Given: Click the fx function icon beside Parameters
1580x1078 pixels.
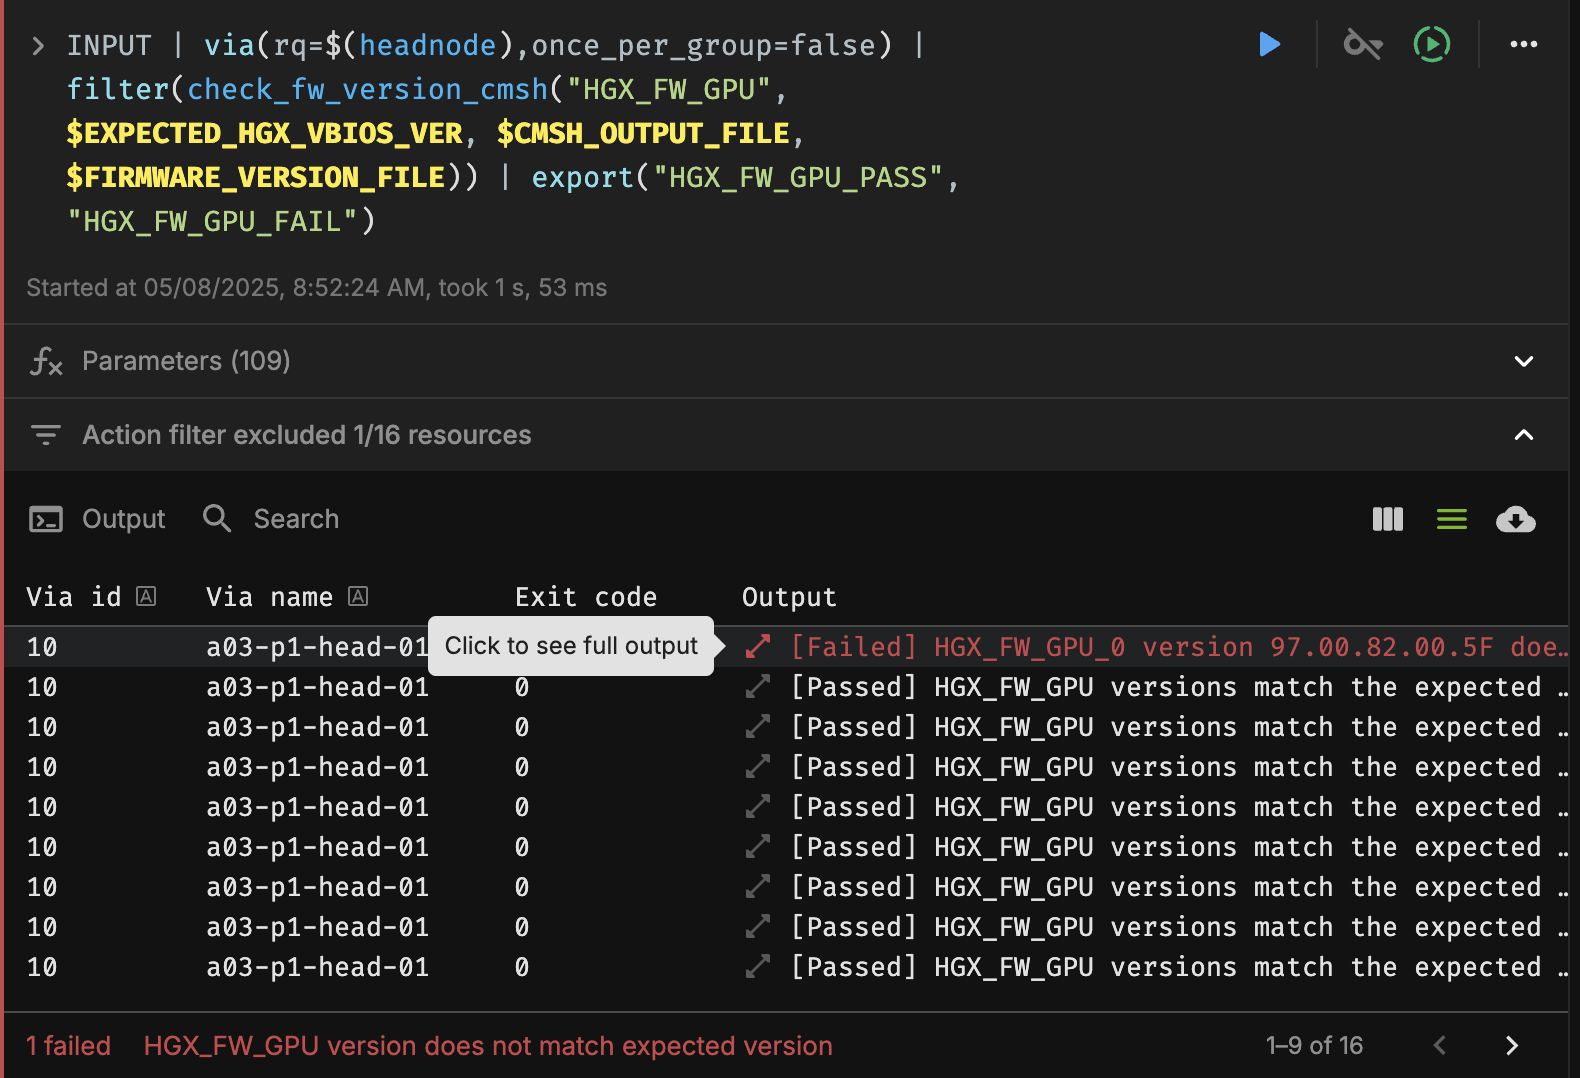Looking at the screenshot, I should click(x=46, y=361).
